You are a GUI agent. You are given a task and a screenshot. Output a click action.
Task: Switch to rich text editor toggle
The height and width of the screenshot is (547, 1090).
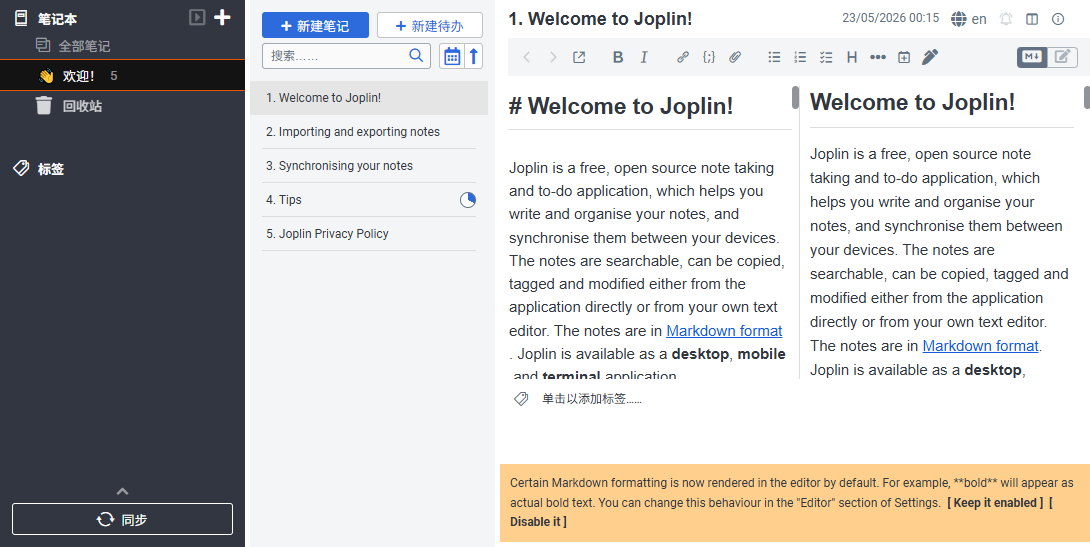coord(1062,57)
